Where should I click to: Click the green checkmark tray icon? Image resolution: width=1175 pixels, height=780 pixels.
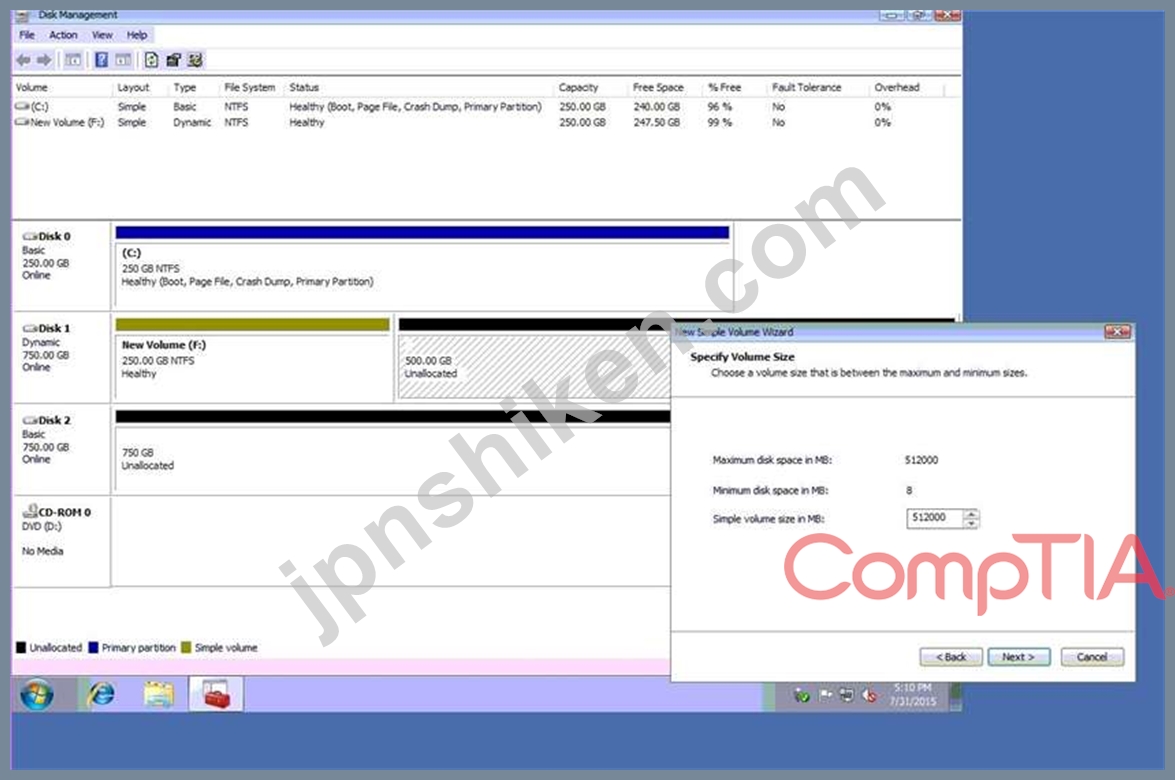click(x=802, y=696)
